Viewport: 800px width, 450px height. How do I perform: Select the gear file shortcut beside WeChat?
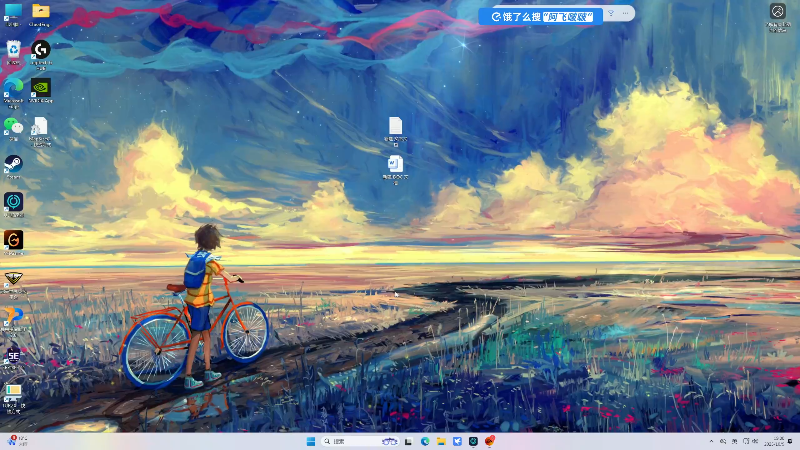tap(40, 131)
